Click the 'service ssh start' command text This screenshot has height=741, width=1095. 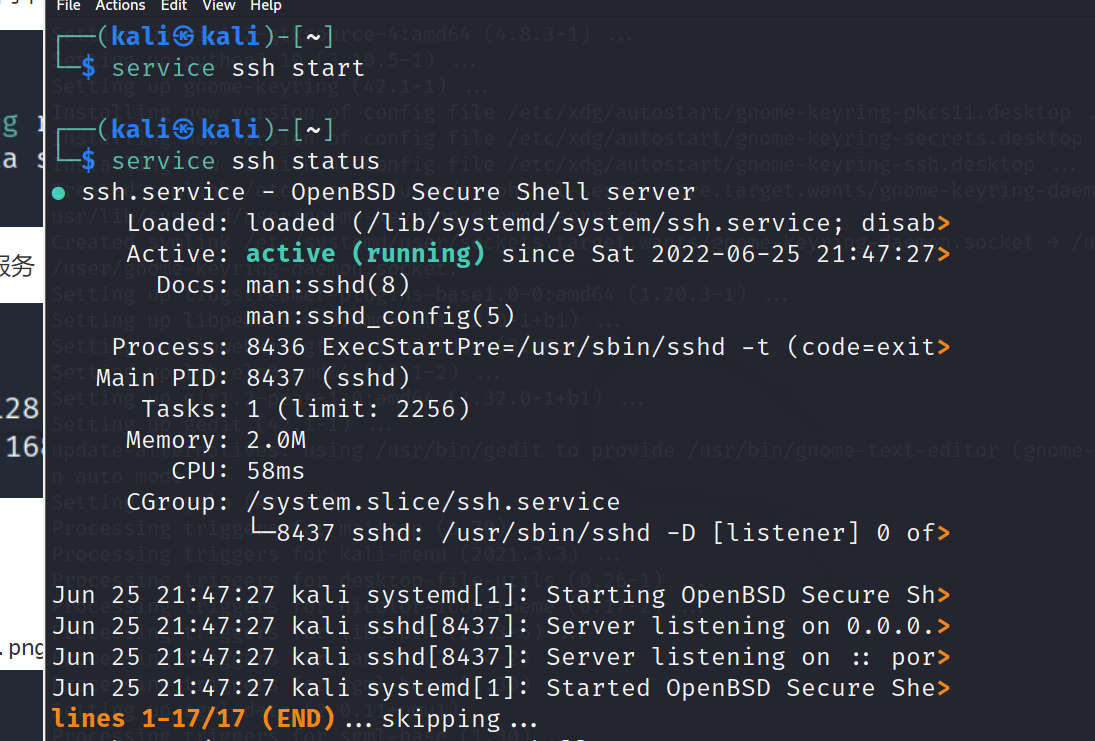238,68
